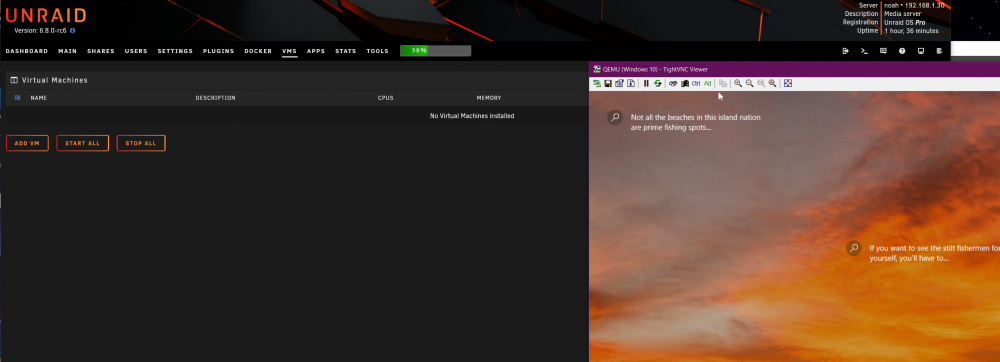Toggle the list view icon beside NAME column
Image resolution: width=1000 pixels, height=362 pixels.
pyautogui.click(x=17, y=98)
